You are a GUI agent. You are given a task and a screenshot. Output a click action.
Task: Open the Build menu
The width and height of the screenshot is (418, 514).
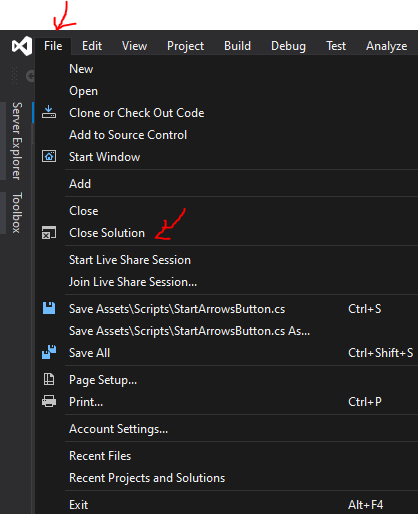point(237,46)
